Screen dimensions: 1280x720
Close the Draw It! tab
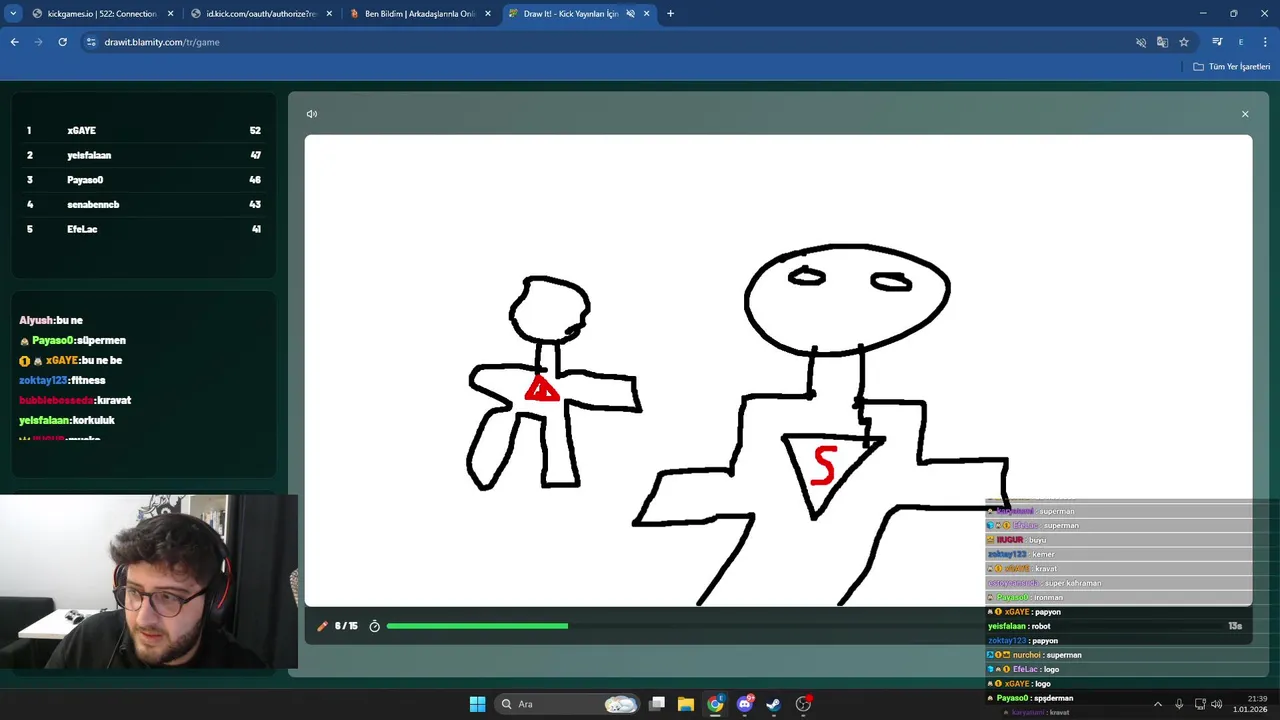tap(647, 14)
